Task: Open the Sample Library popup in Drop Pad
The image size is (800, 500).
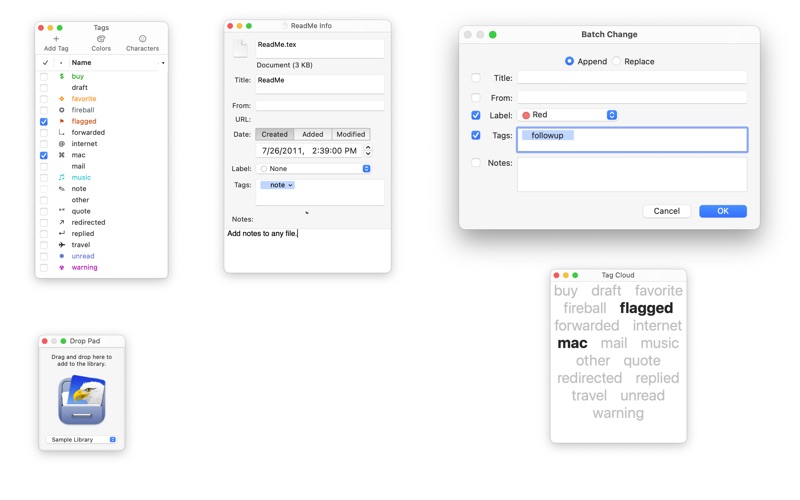Action: 82,439
